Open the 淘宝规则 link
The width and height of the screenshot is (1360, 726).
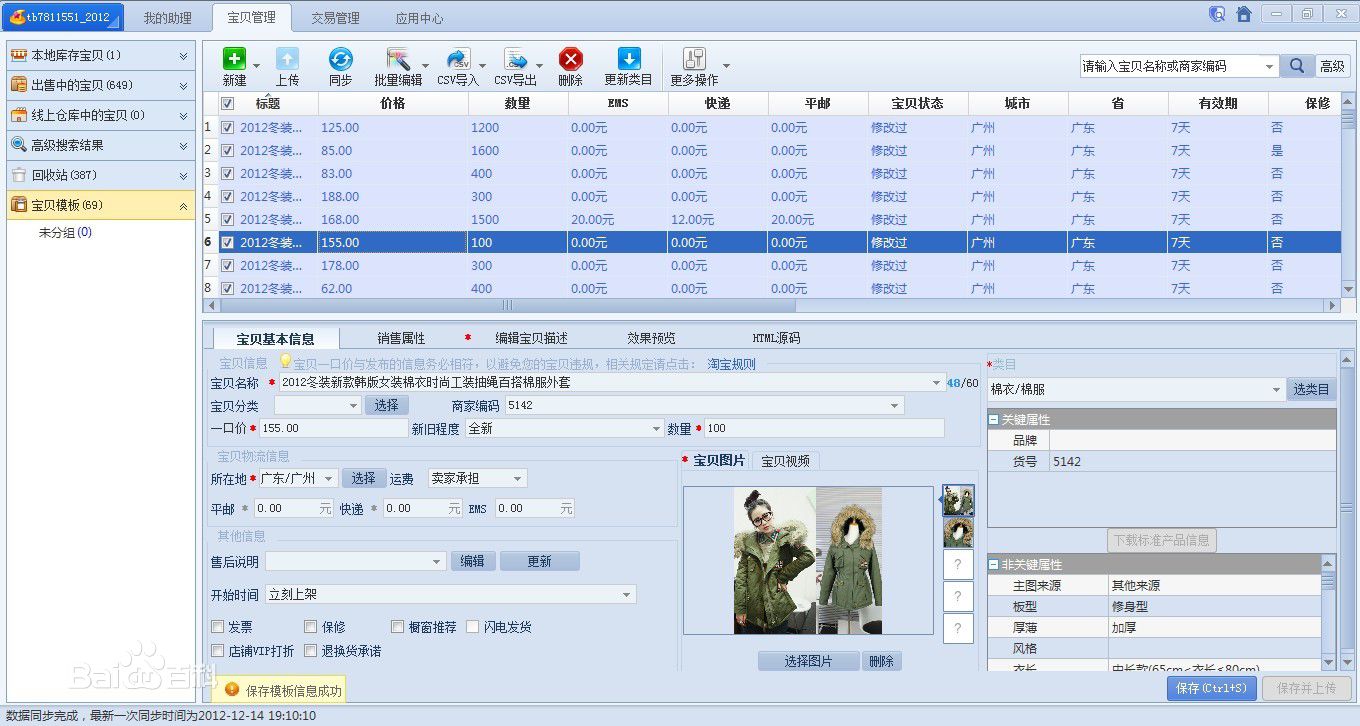[x=731, y=364]
